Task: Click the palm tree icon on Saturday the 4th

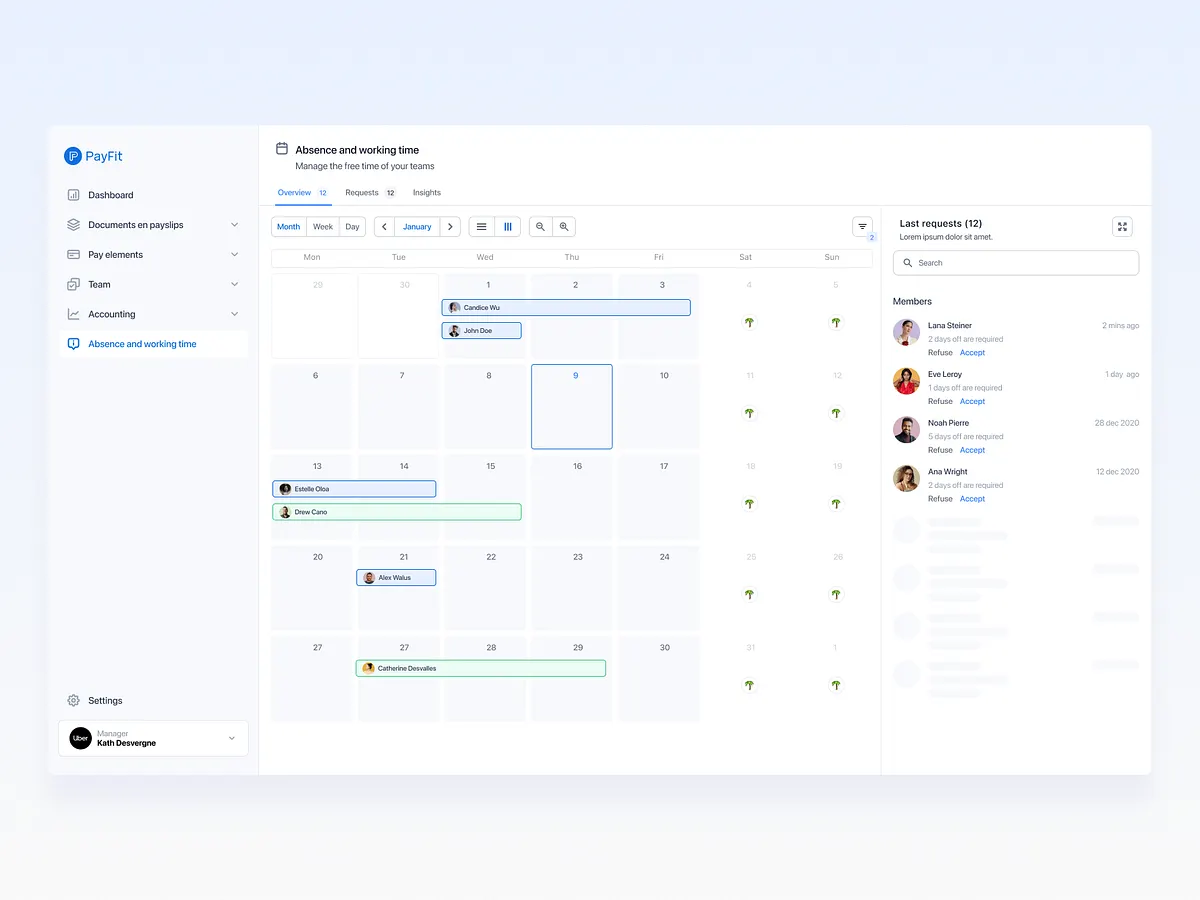Action: [x=749, y=322]
